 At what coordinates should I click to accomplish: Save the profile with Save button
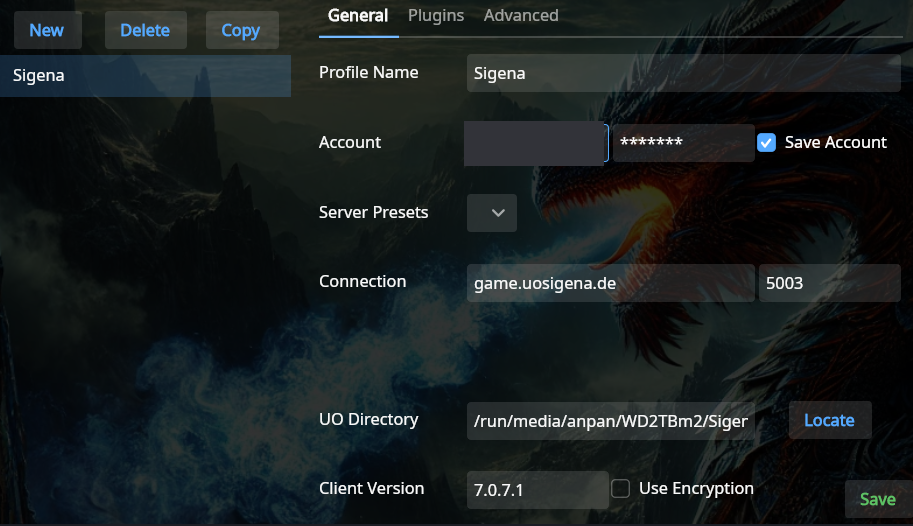coord(877,499)
